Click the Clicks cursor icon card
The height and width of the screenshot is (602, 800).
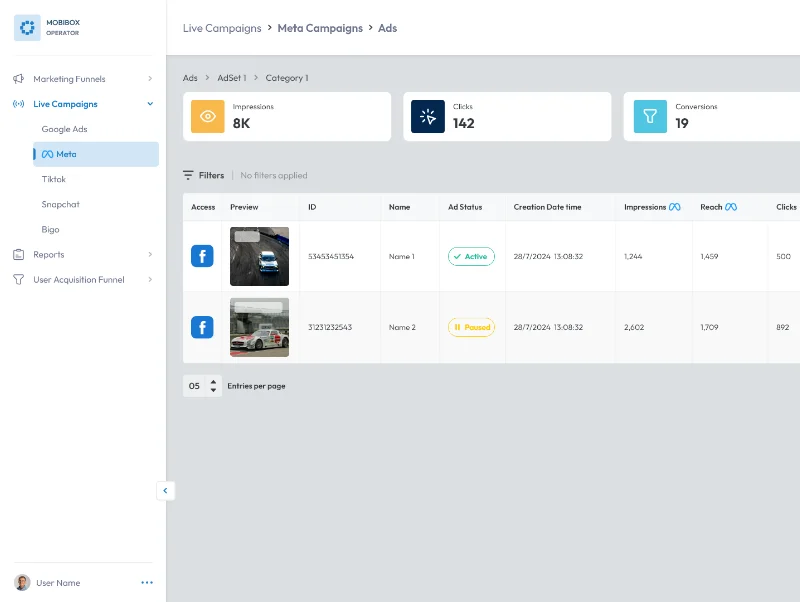coord(427,116)
